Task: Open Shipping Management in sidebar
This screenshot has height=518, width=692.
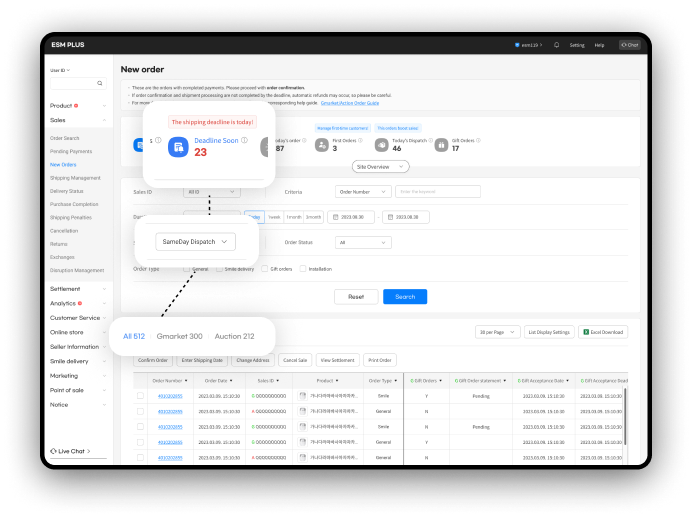Action: coord(75,177)
